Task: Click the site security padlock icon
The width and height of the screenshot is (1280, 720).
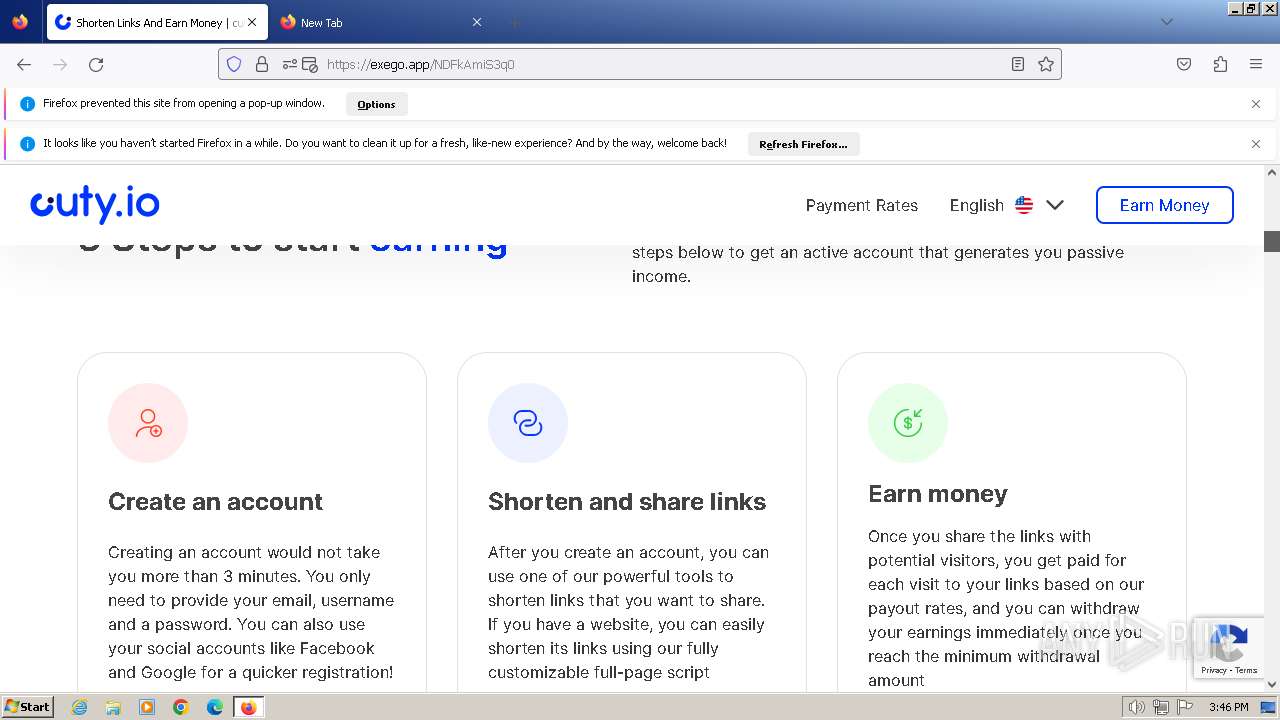Action: [262, 64]
